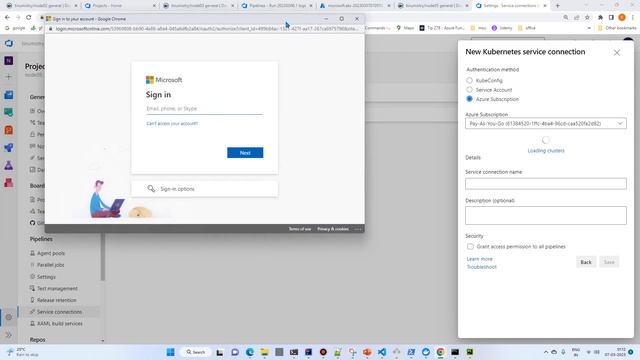Open Microsoft Edge from the taskbar

tap(249, 352)
